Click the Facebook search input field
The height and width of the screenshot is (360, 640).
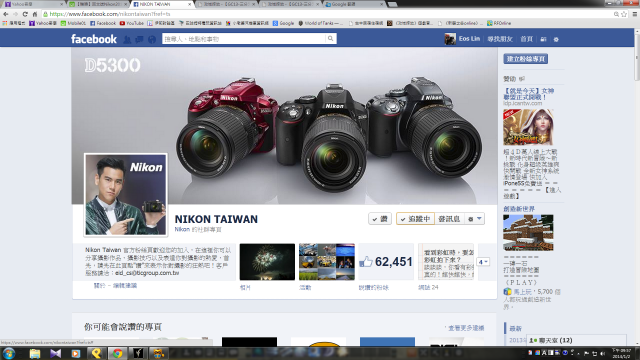coord(244,39)
